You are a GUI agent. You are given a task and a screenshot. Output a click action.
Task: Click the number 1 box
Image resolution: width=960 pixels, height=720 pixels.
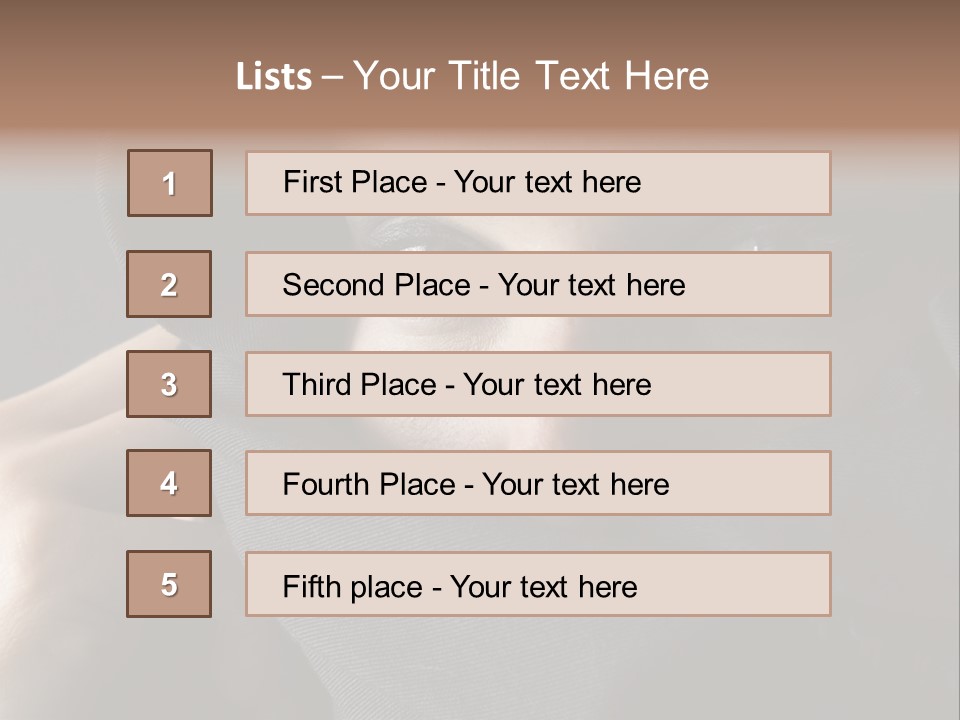point(170,183)
